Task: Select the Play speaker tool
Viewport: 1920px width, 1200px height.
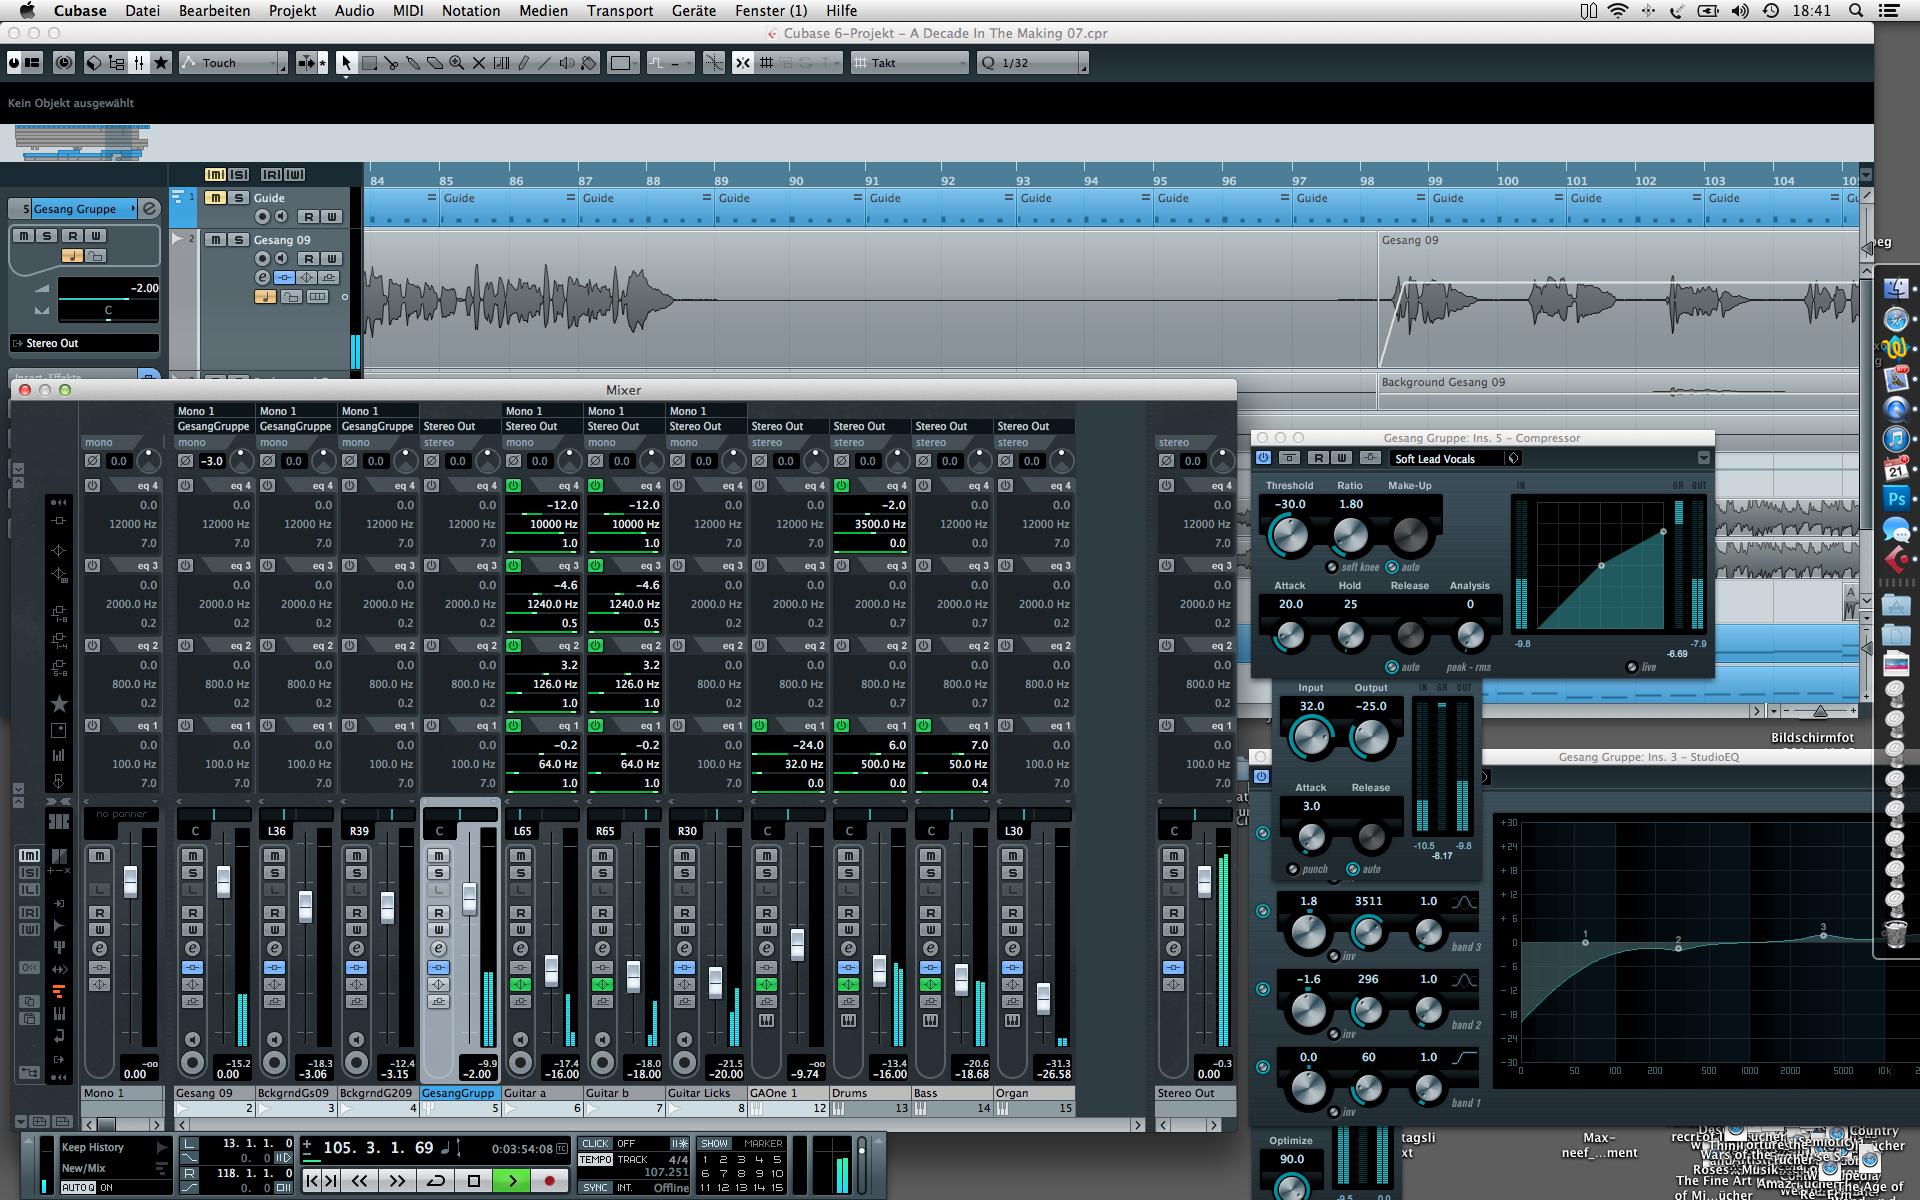Action: 567,63
